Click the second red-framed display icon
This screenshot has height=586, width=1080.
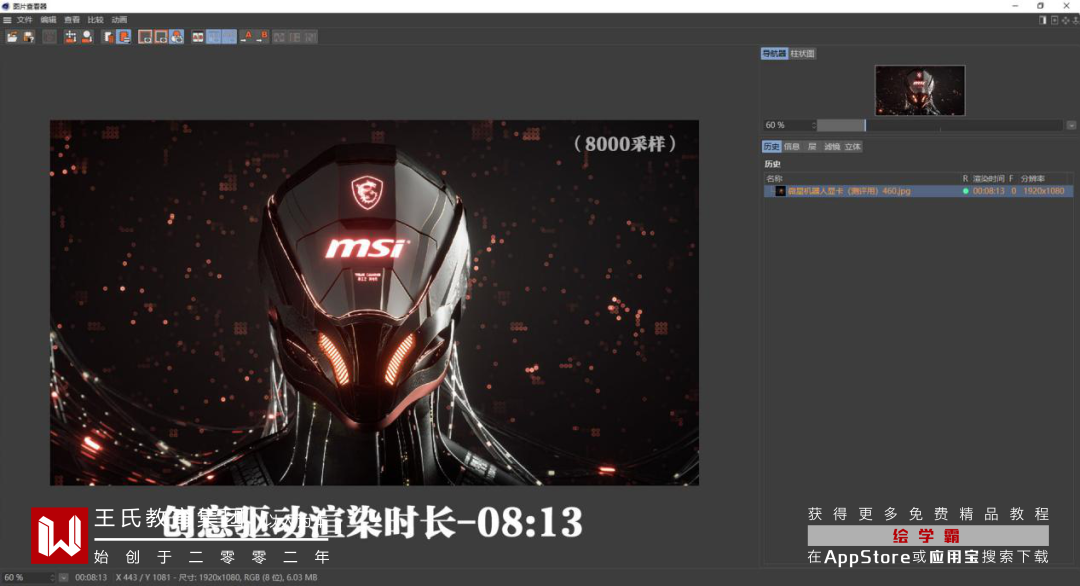coord(161,37)
